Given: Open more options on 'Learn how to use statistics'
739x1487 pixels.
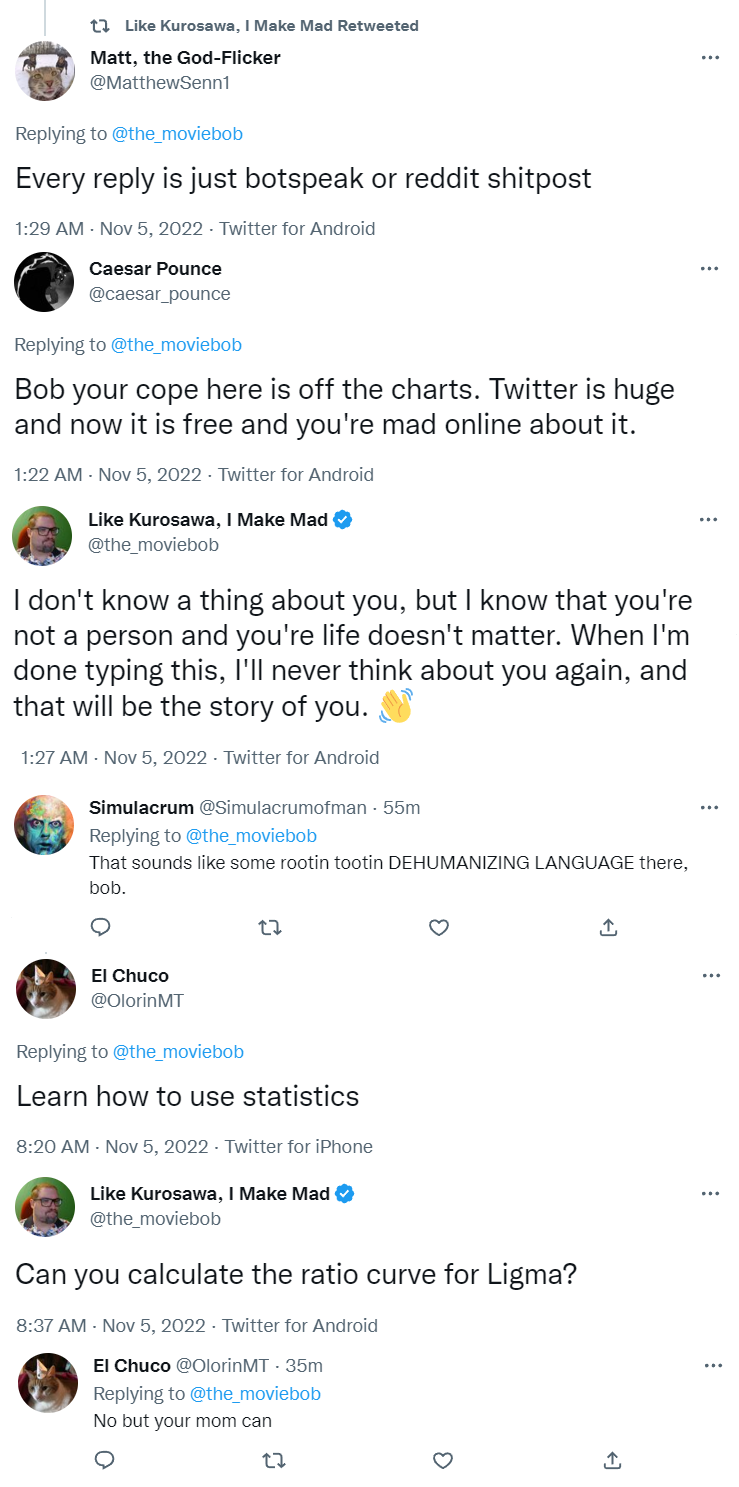Looking at the screenshot, I should tap(710, 976).
